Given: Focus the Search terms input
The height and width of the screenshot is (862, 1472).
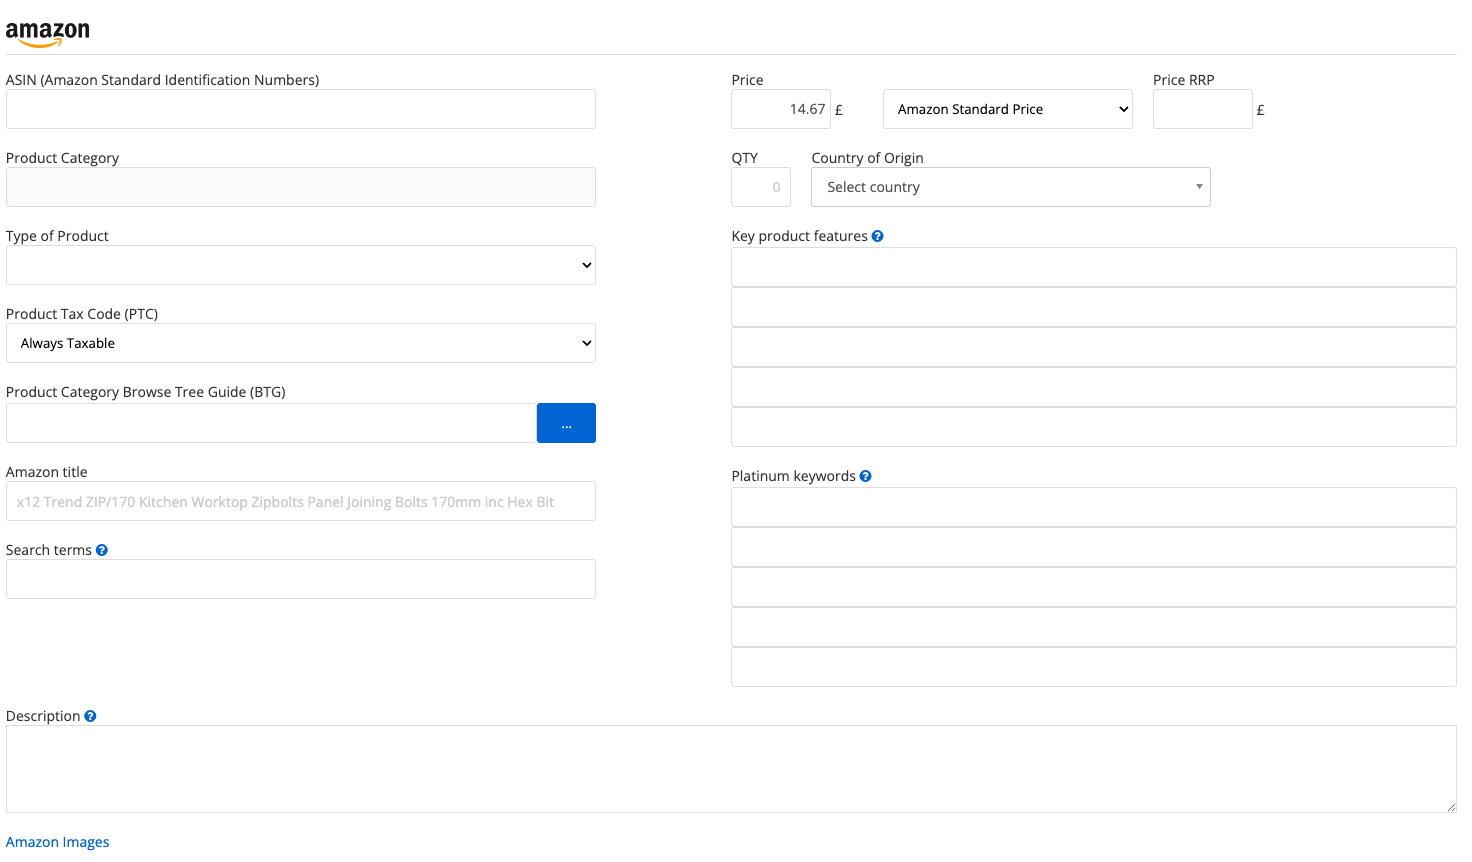Looking at the screenshot, I should [301, 579].
